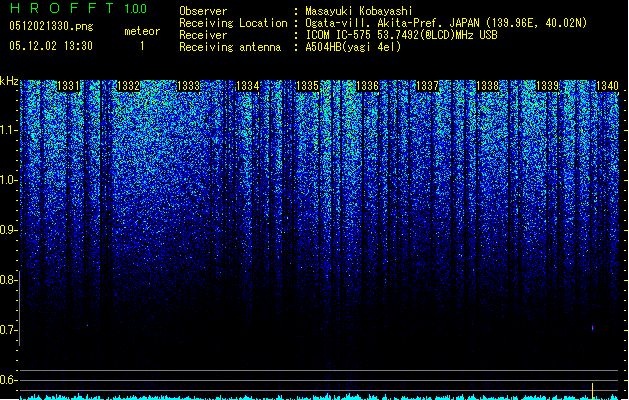Click the 1.0 kHz axis label
The height and width of the screenshot is (400, 629).
[9, 180]
